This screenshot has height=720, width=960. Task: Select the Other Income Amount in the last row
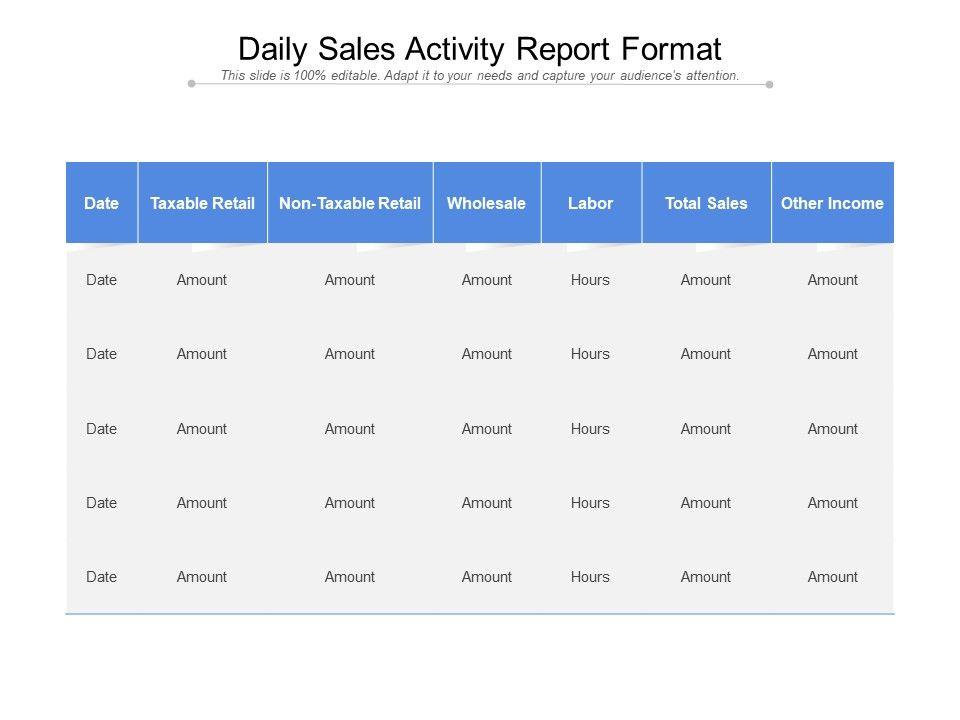pyautogui.click(x=833, y=577)
